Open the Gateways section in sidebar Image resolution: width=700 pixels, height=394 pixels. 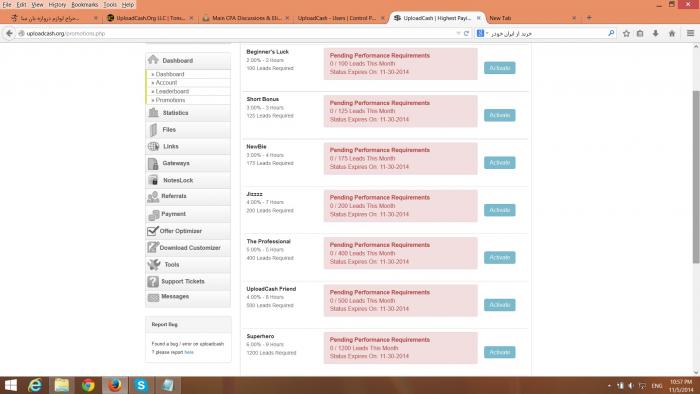[x=188, y=163]
